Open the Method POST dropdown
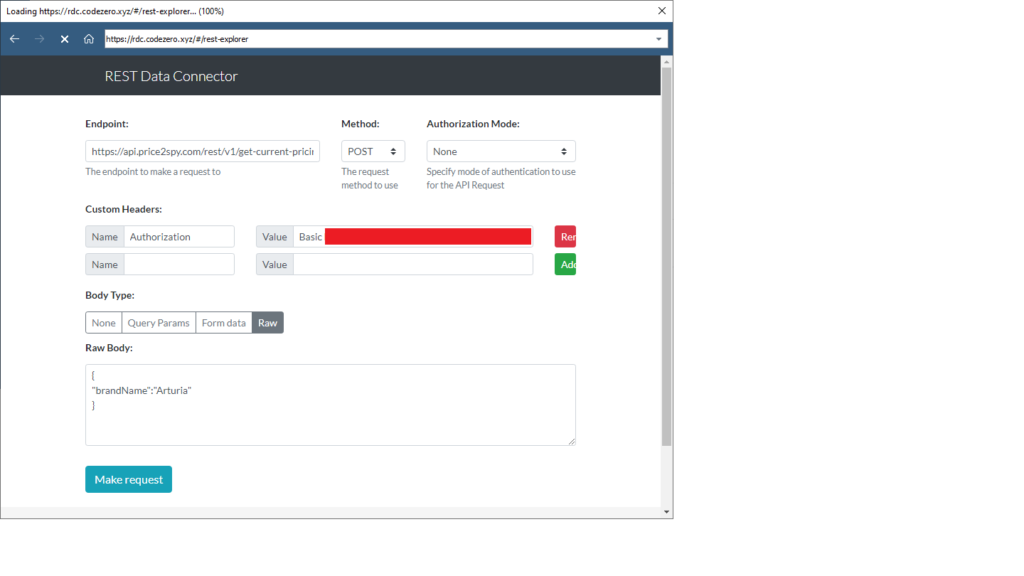Image resolution: width=1024 pixels, height=576 pixels. [373, 151]
